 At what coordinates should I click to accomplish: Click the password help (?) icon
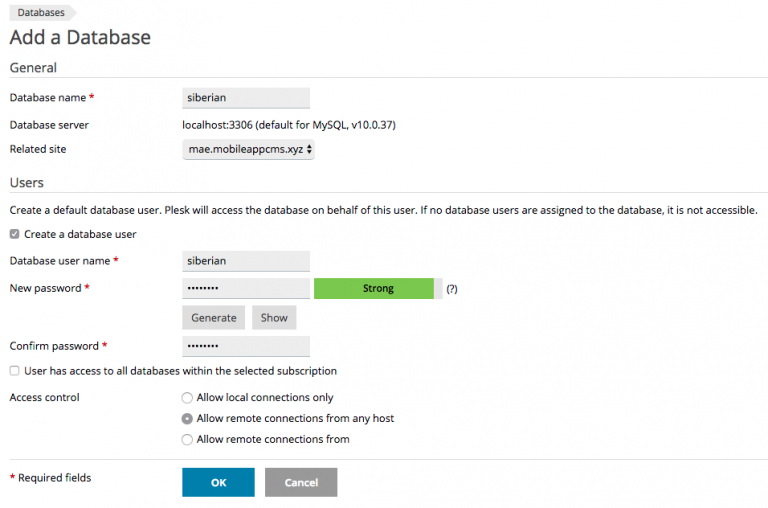(452, 289)
